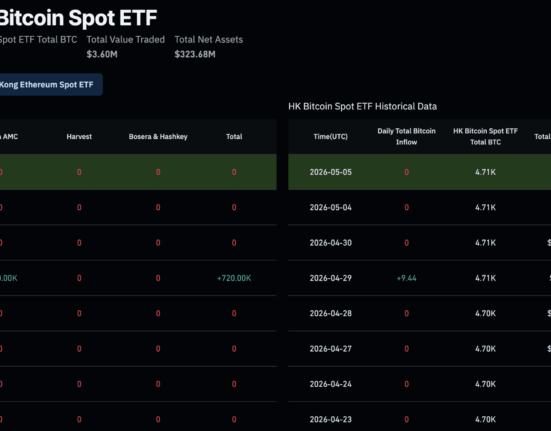Click the Daily Total Bitcoin Inflow header

click(407, 137)
